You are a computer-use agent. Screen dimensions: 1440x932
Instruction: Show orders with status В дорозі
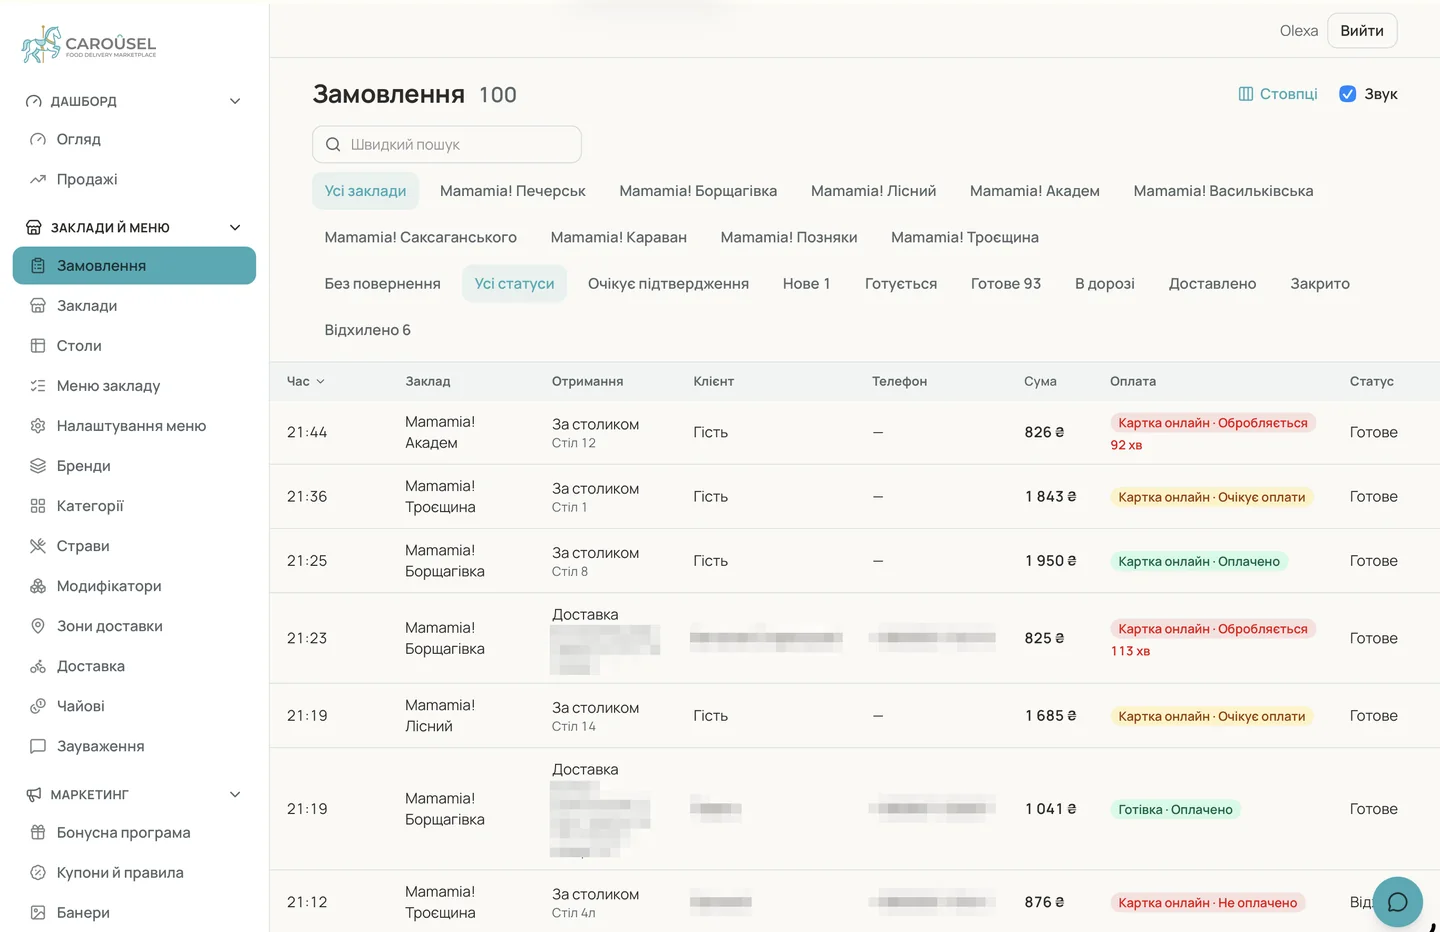1105,284
